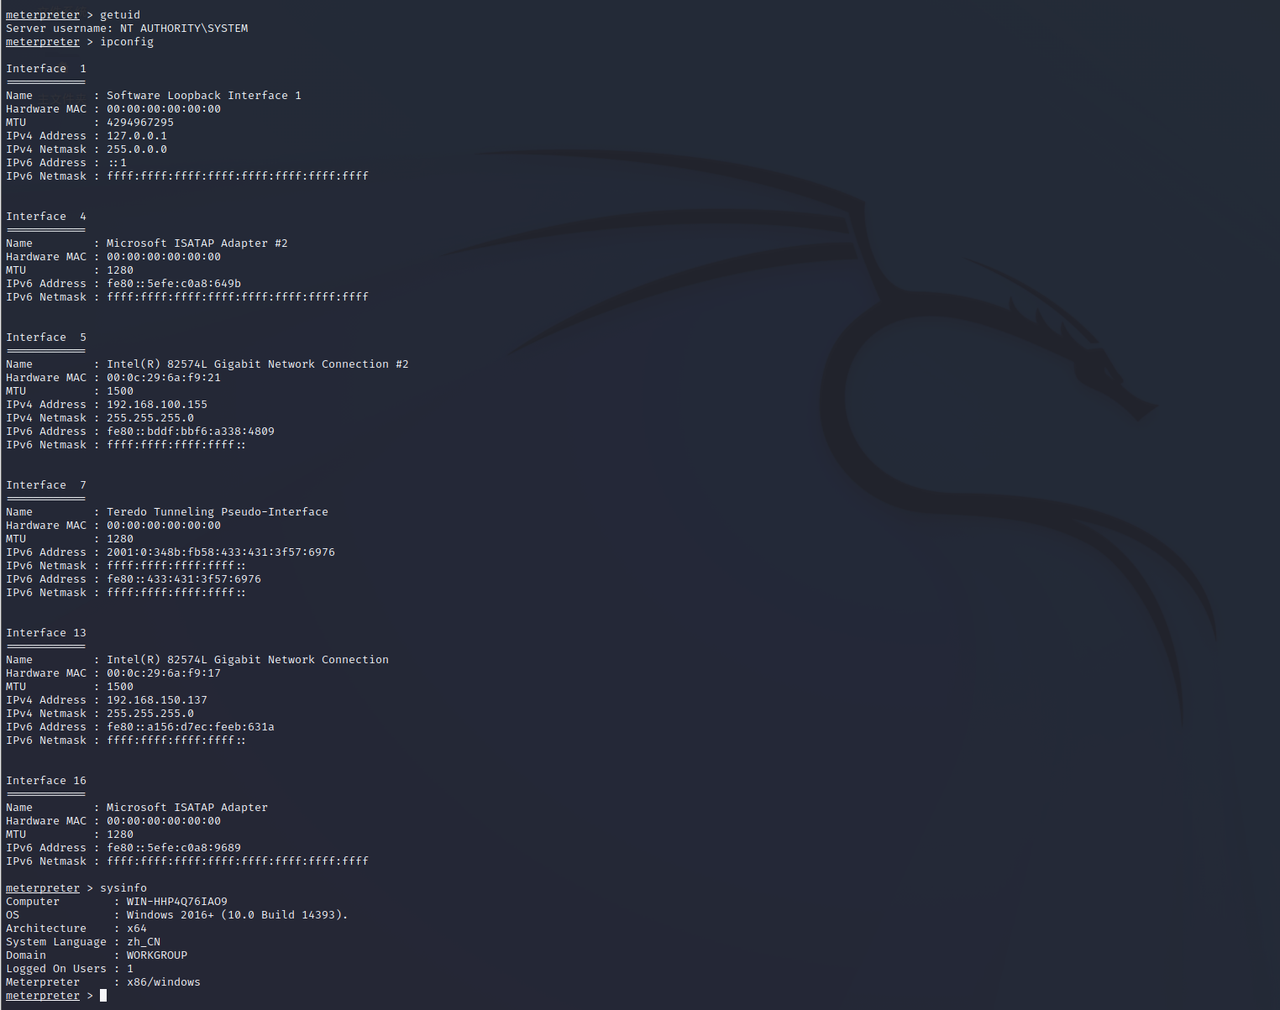Click the Microsoft ISATAP Adapter #2 name

click(197, 243)
